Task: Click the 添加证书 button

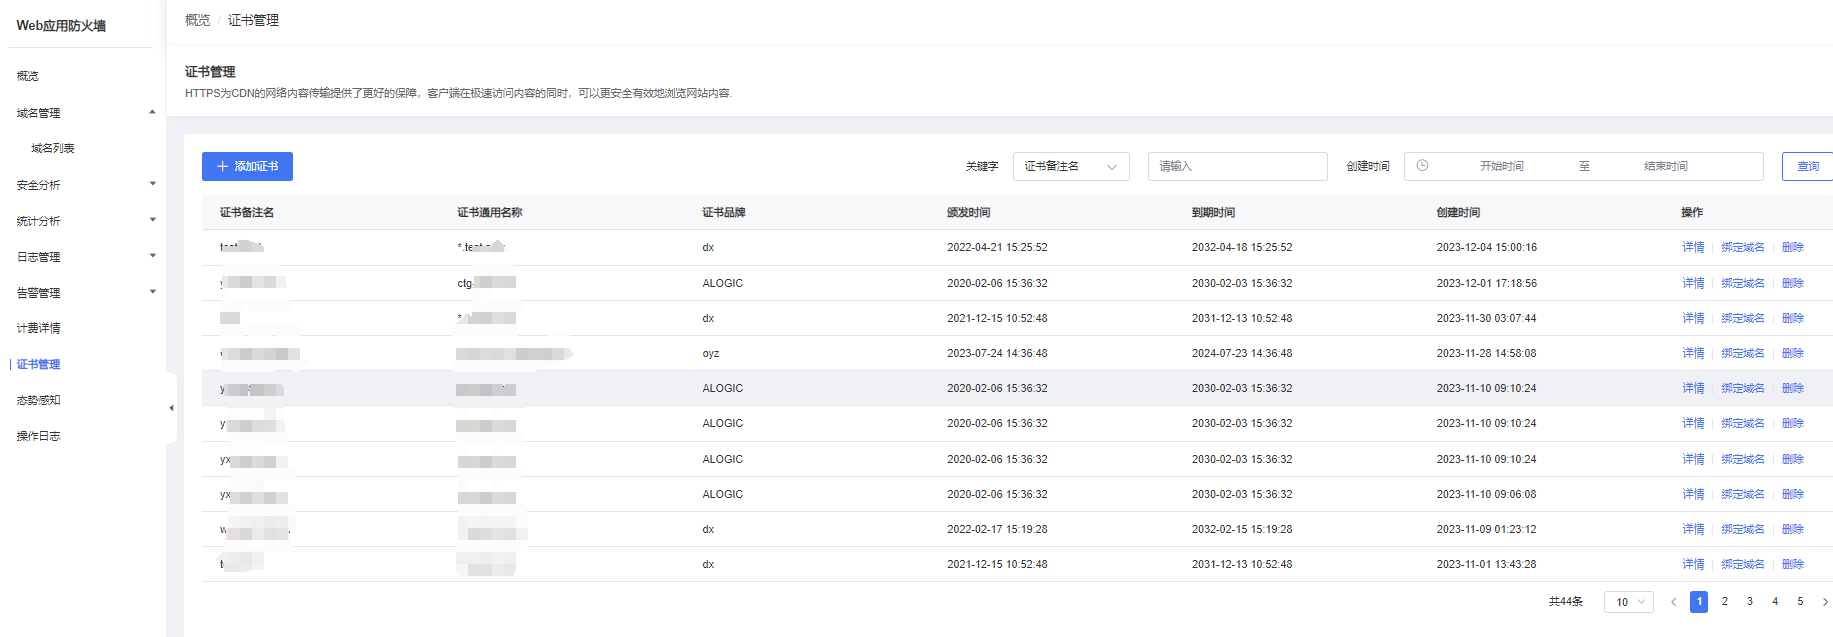Action: (x=247, y=167)
